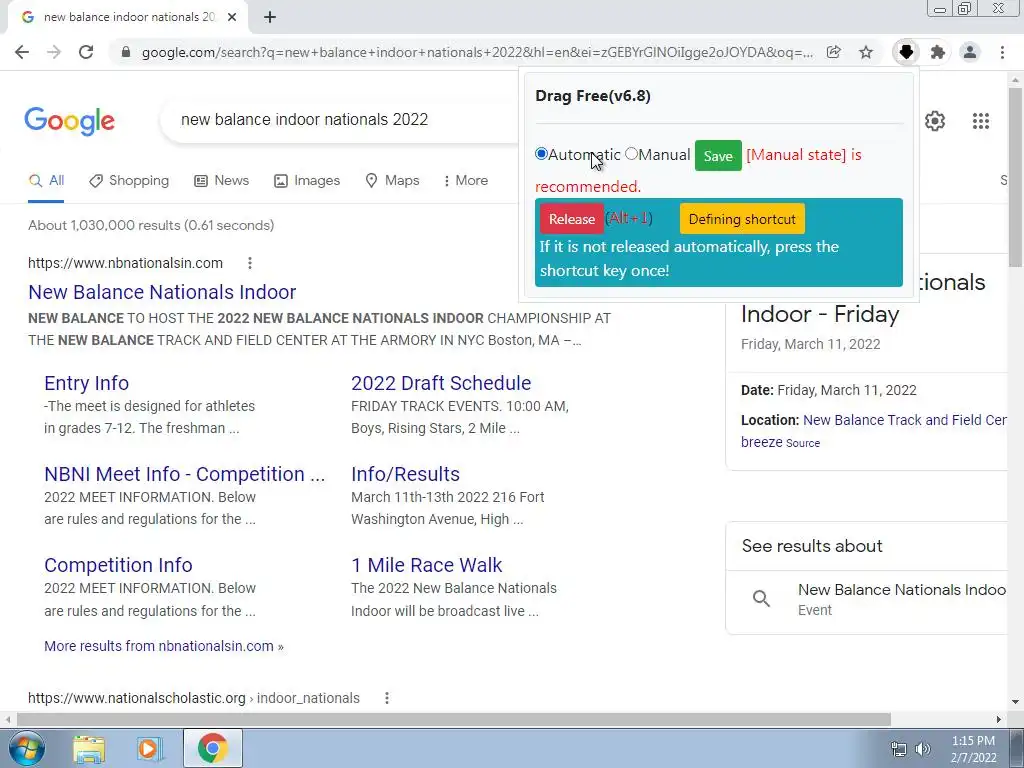Image resolution: width=1024 pixels, height=768 pixels.
Task: Launch the media player from the taskbar
Action: tap(149, 749)
